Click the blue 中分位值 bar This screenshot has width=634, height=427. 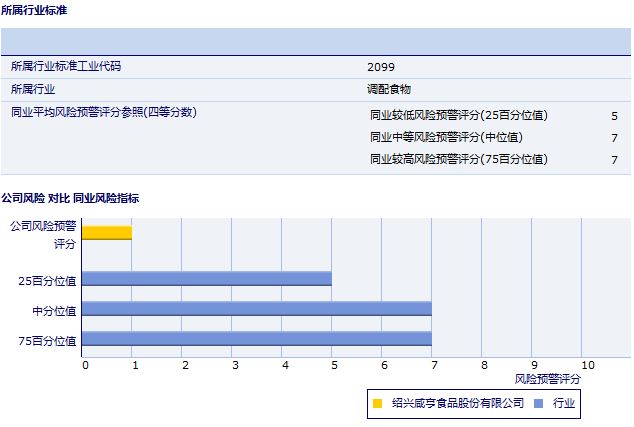tap(257, 309)
